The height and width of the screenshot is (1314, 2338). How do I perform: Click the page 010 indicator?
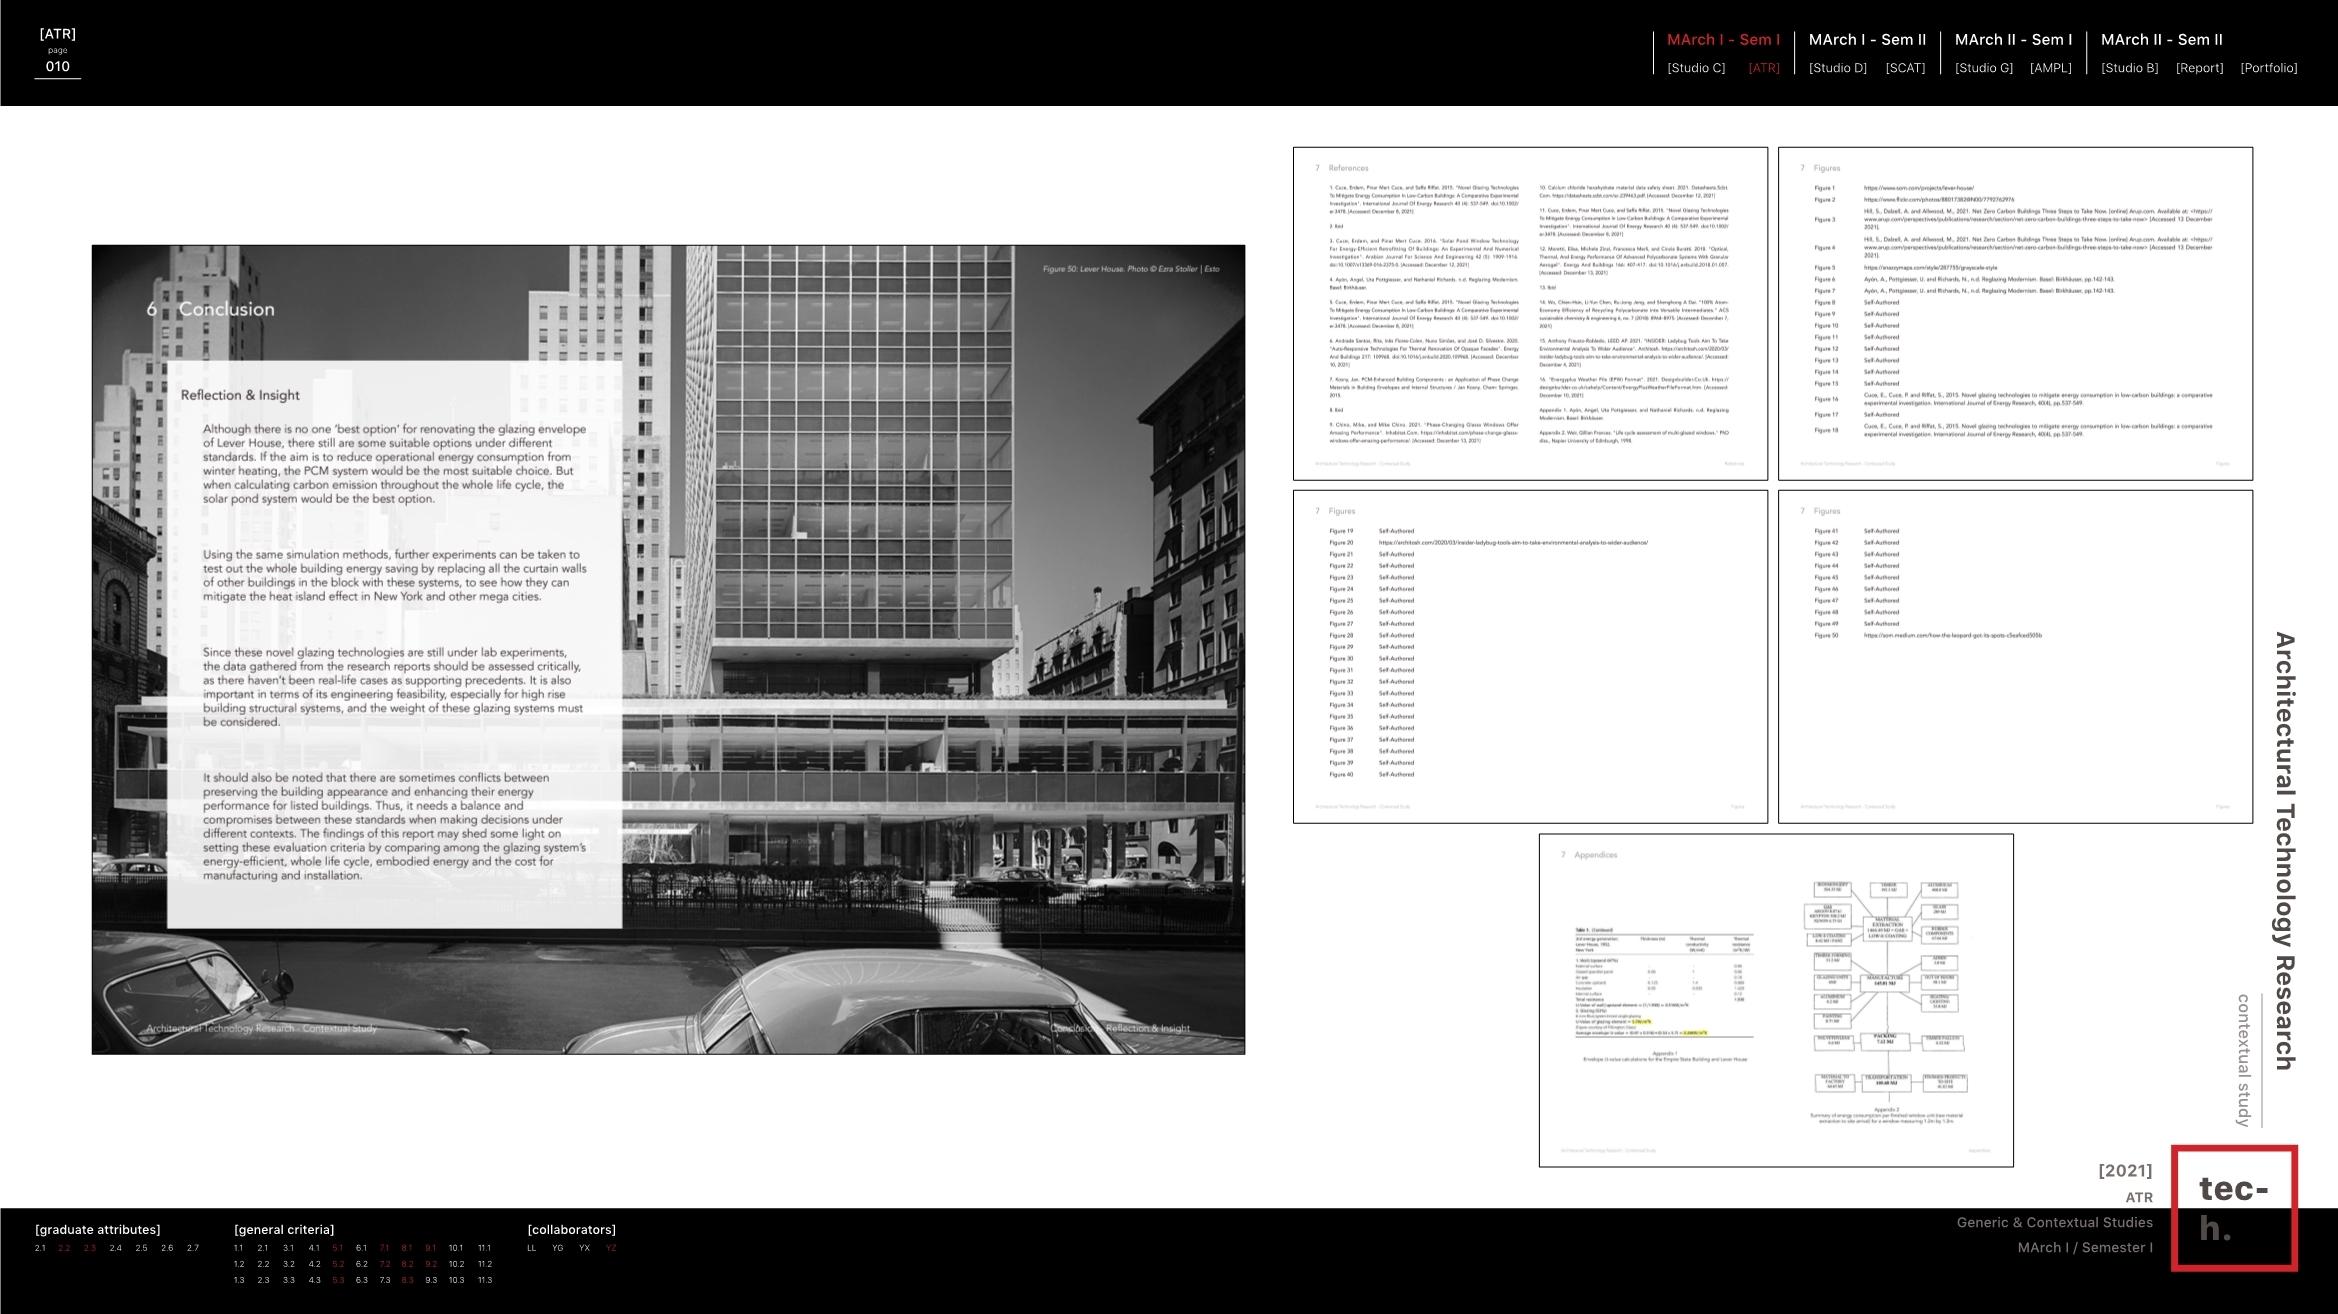pos(57,66)
